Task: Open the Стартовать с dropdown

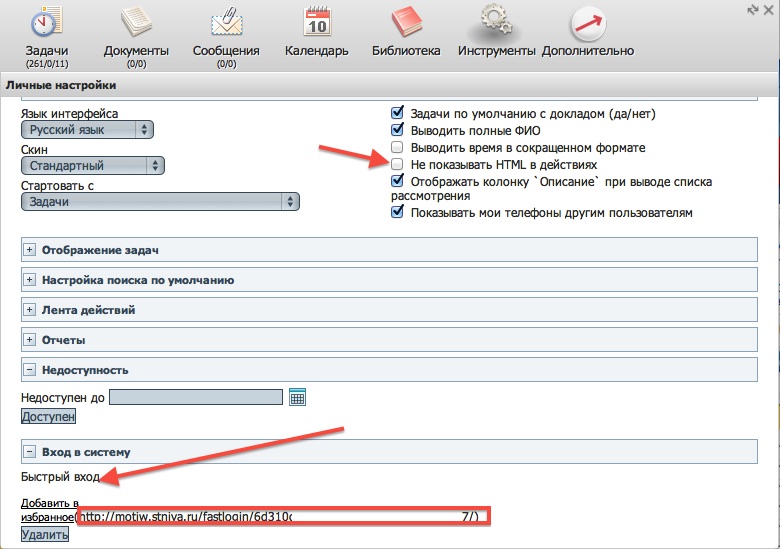Action: [x=160, y=201]
